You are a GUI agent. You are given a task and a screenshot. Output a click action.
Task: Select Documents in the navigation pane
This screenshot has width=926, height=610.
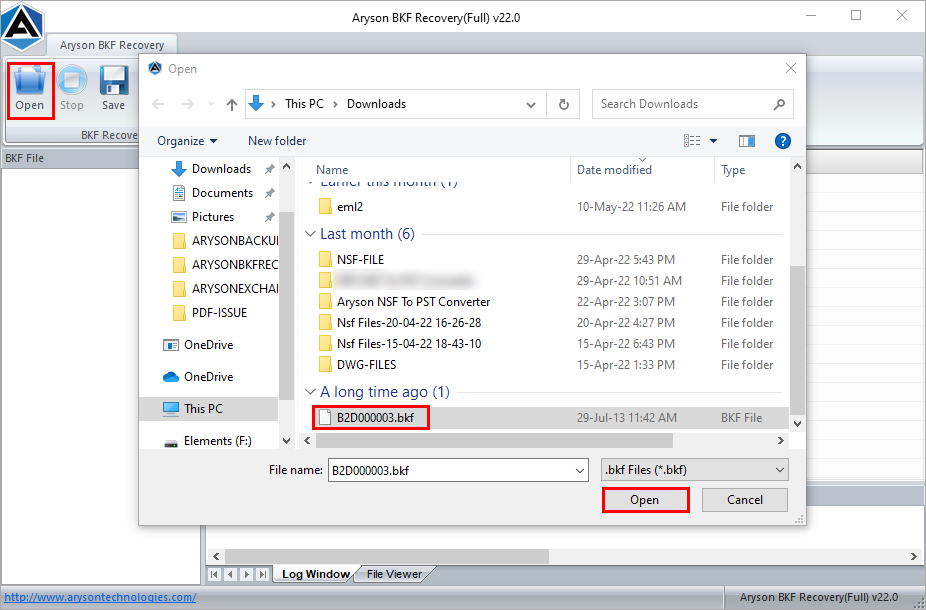222,193
